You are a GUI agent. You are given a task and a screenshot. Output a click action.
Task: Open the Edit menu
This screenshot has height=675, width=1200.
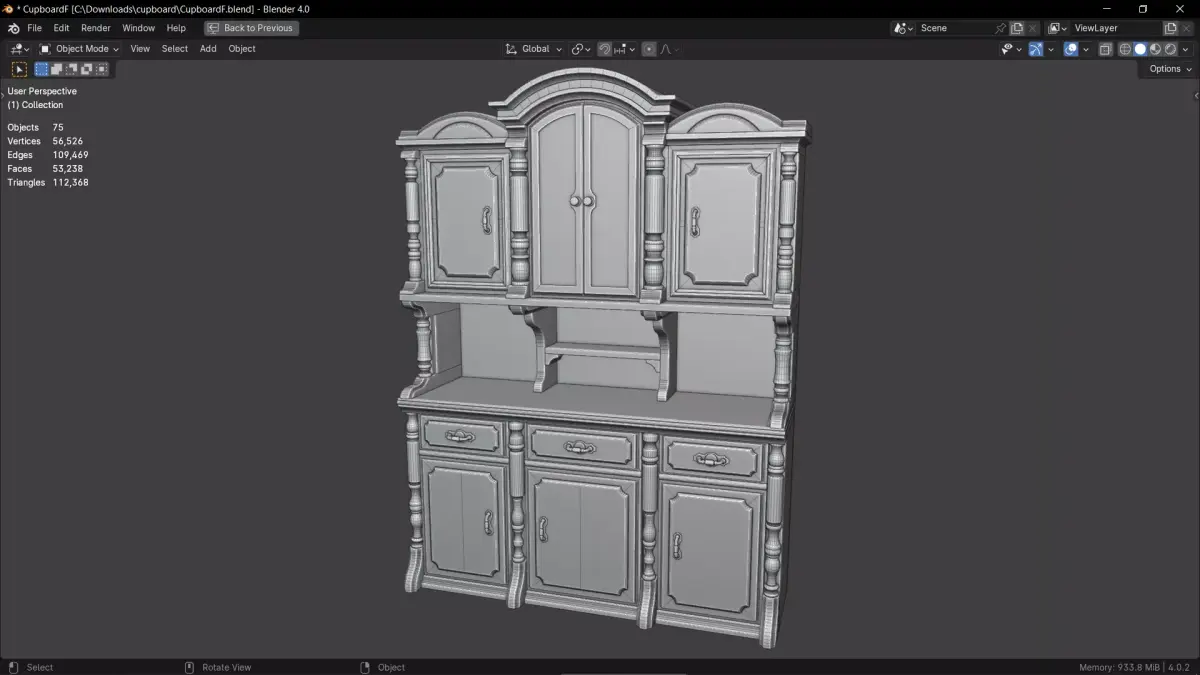click(x=62, y=28)
